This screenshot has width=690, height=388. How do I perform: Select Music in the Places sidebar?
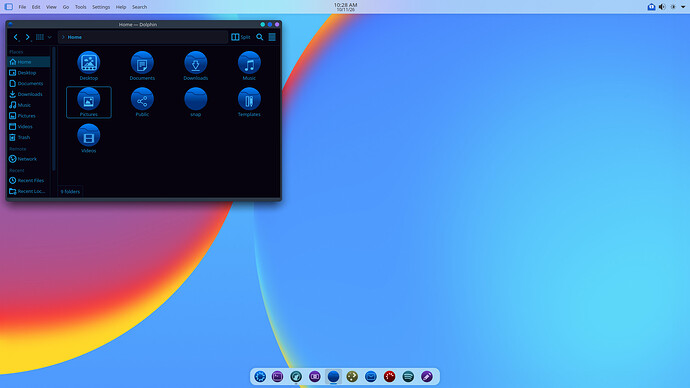click(29, 105)
